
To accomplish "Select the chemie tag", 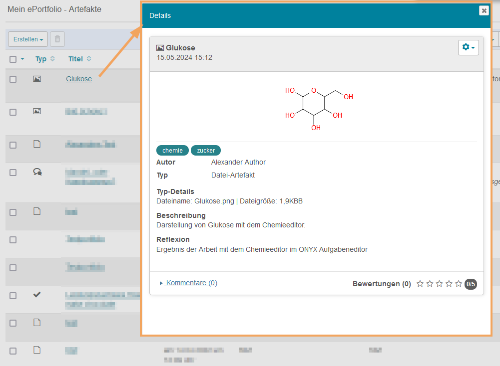I will pos(172,151).
